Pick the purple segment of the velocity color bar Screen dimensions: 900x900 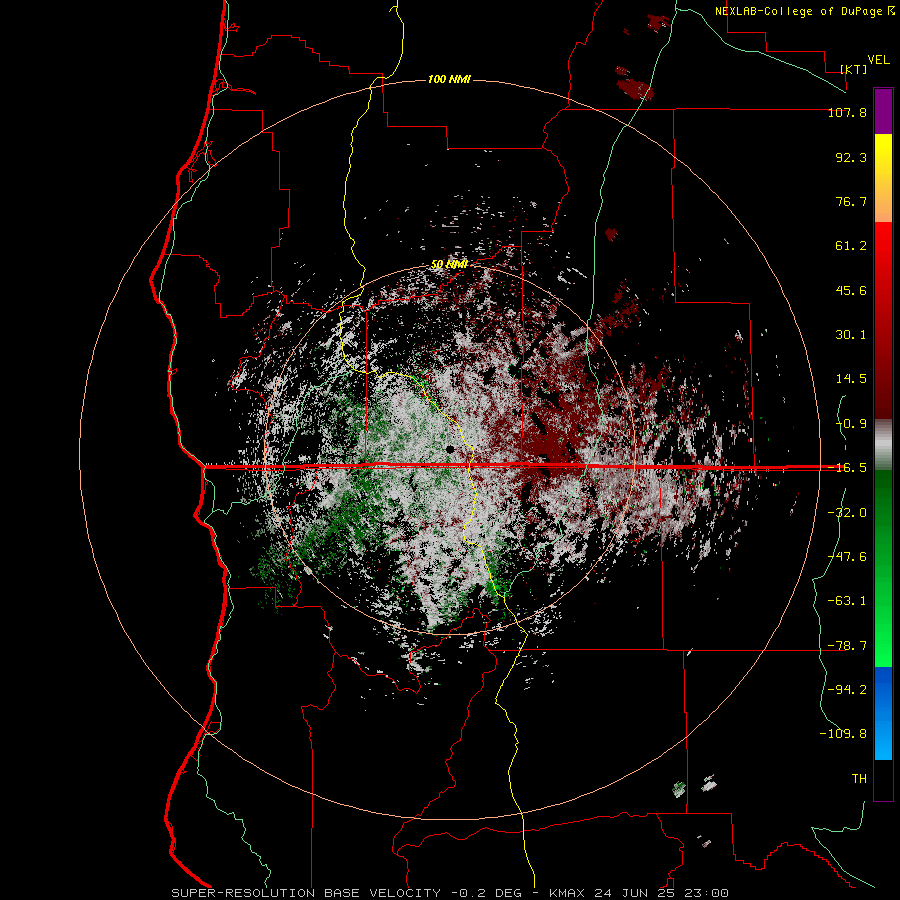pos(883,111)
